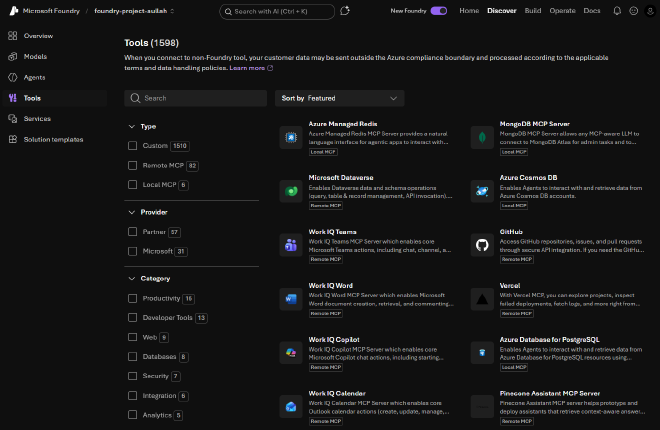
Task: Check the Developer Tools category filter
Action: click(133, 317)
